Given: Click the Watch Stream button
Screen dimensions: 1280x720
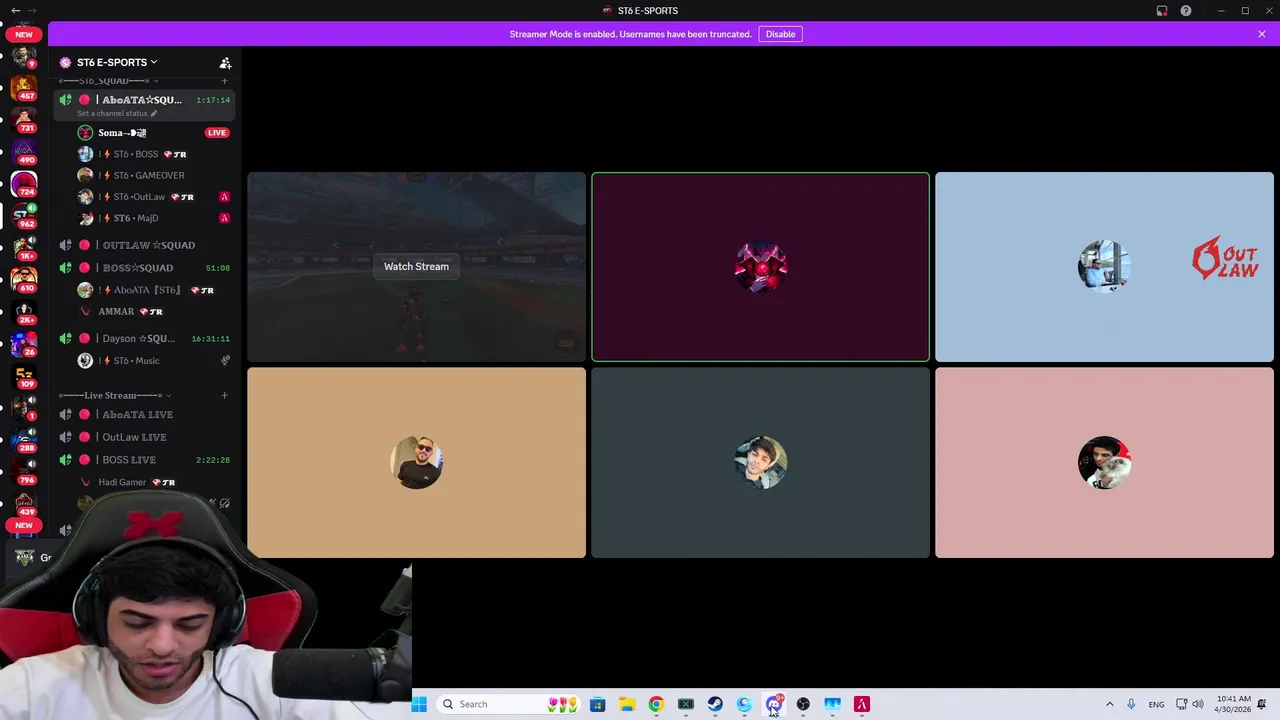Looking at the screenshot, I should [x=416, y=266].
